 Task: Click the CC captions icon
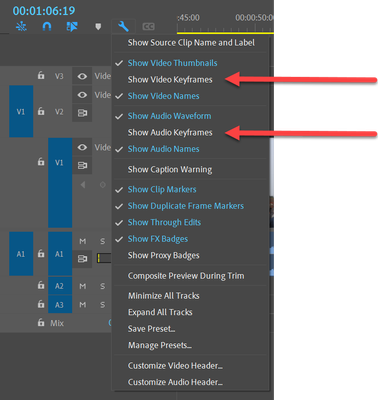[148, 27]
